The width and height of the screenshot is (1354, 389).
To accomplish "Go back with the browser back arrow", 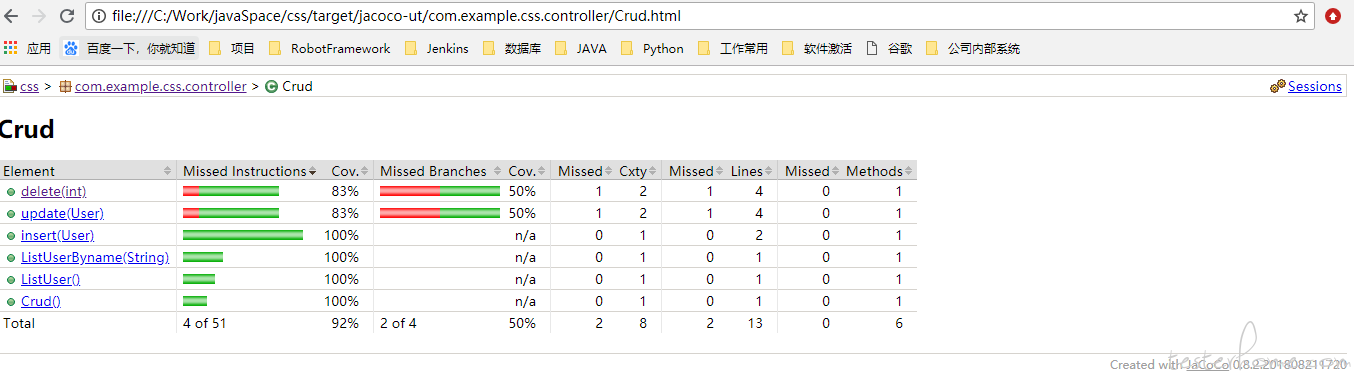I will click(x=14, y=16).
